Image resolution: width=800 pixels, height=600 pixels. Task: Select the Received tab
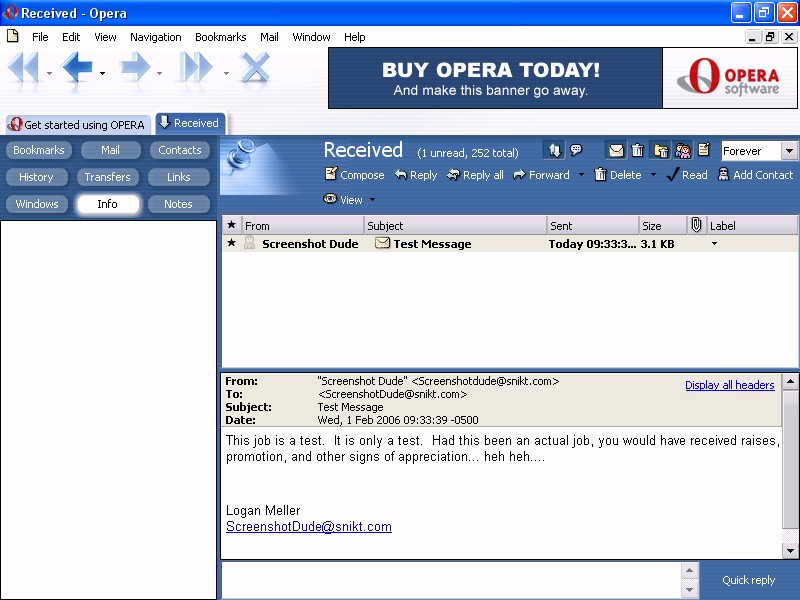pyautogui.click(x=190, y=123)
